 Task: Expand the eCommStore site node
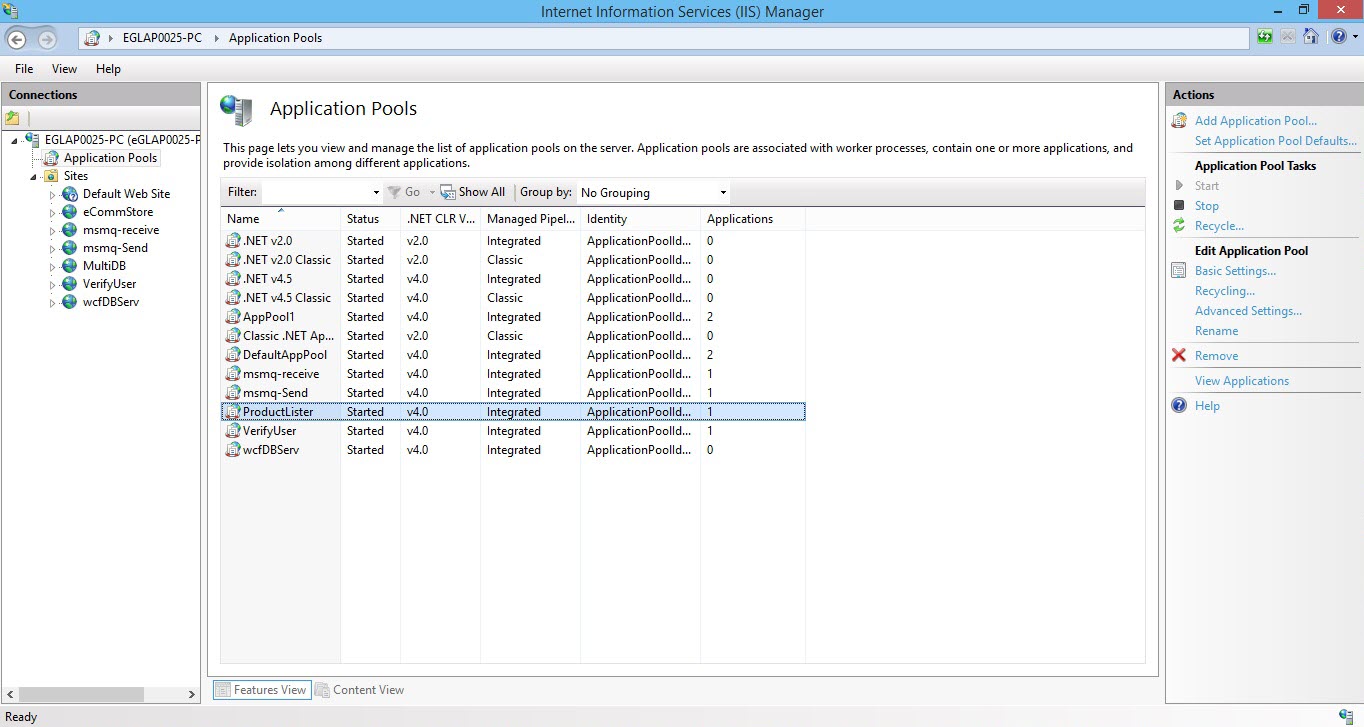[53, 213]
